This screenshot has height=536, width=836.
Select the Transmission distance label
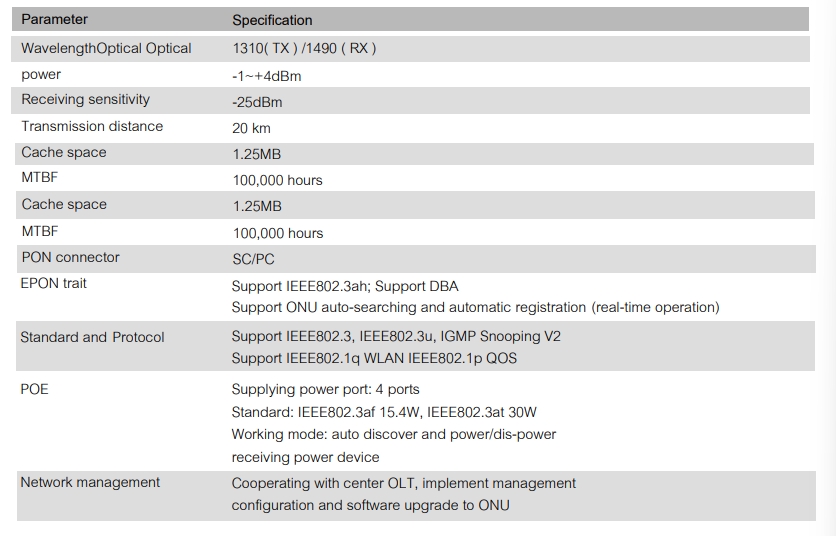[92, 126]
